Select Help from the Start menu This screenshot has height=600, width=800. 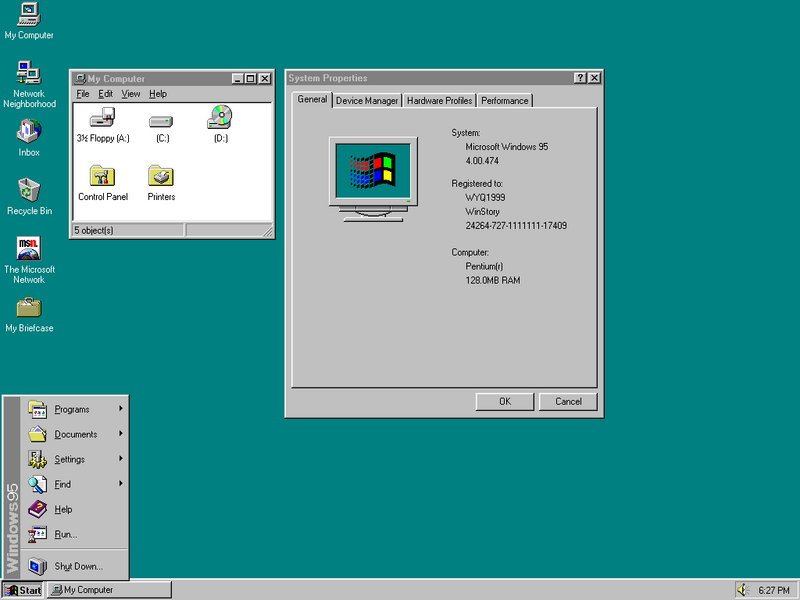point(63,509)
